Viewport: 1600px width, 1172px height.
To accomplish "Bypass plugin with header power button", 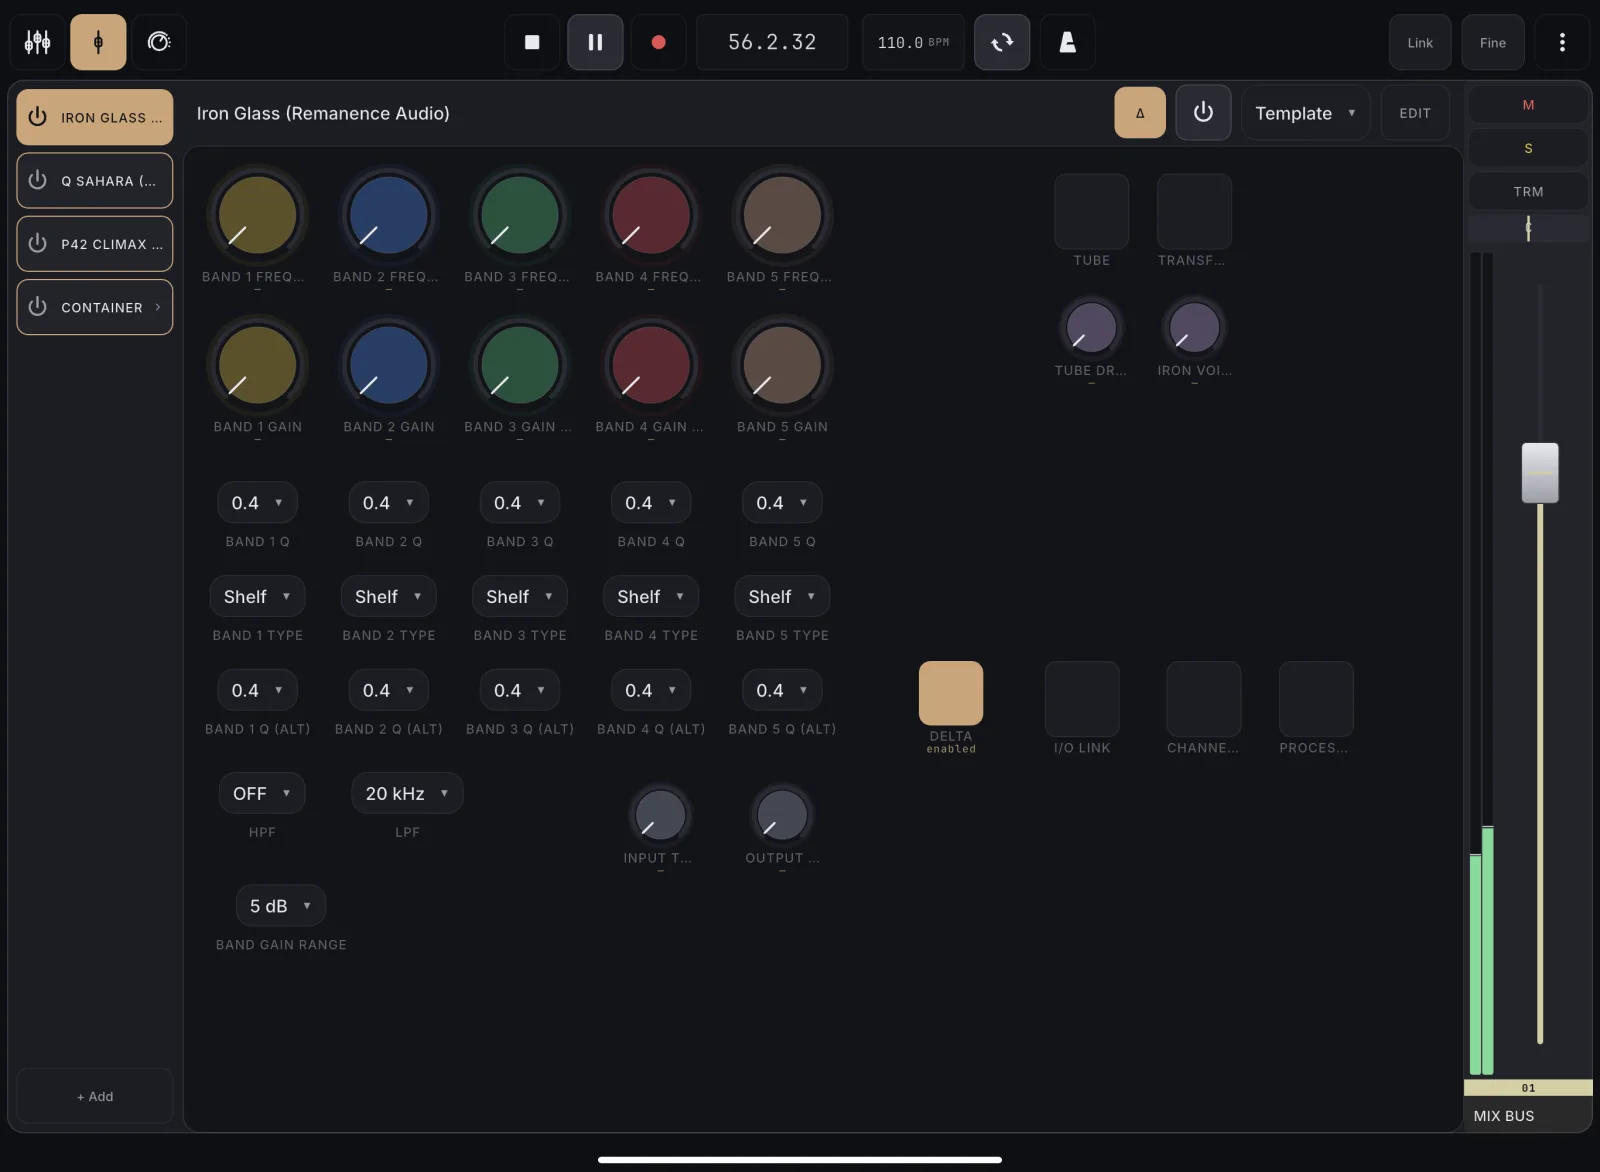I will [1203, 113].
